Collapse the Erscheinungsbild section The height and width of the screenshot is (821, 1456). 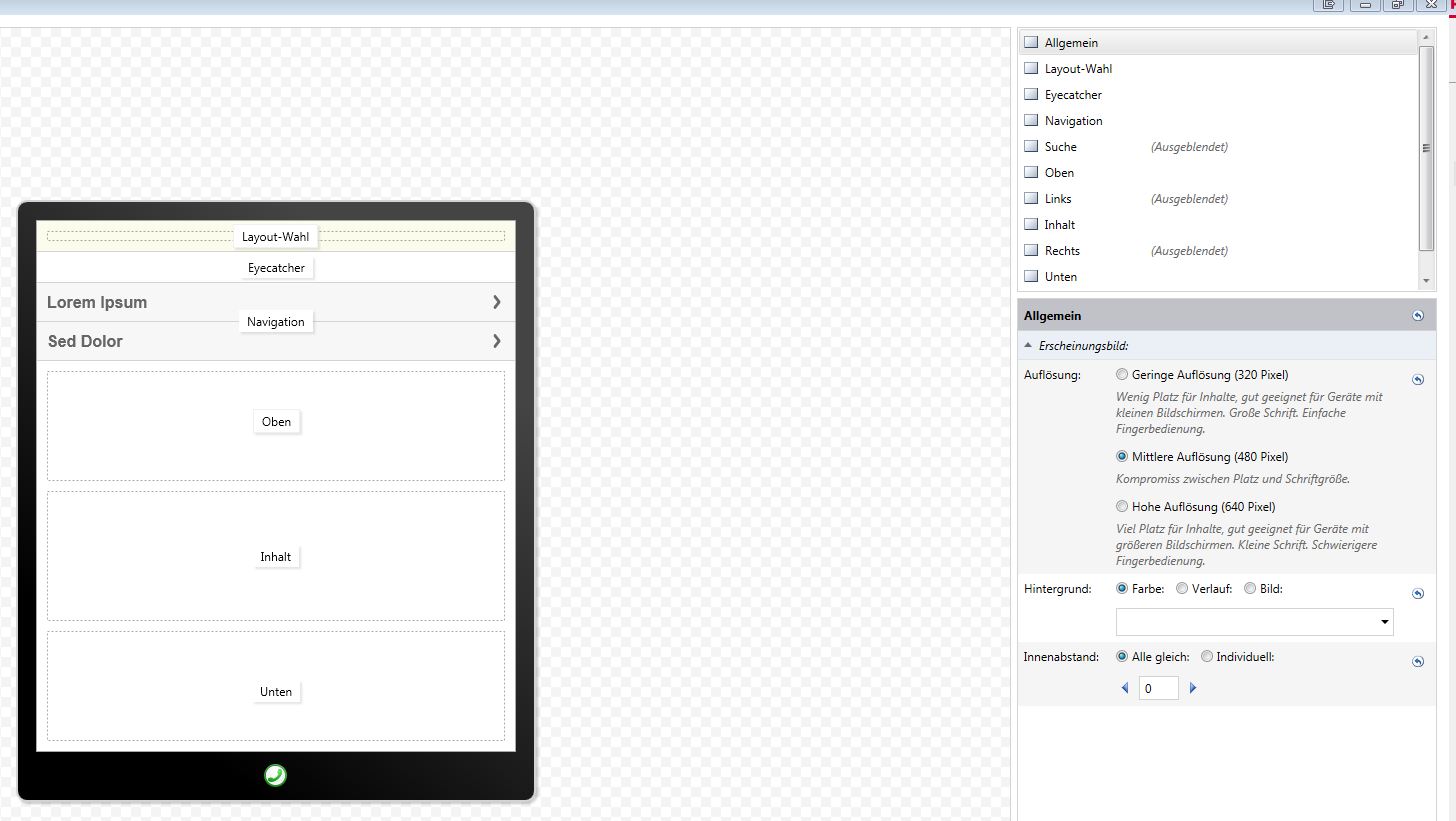point(1029,345)
